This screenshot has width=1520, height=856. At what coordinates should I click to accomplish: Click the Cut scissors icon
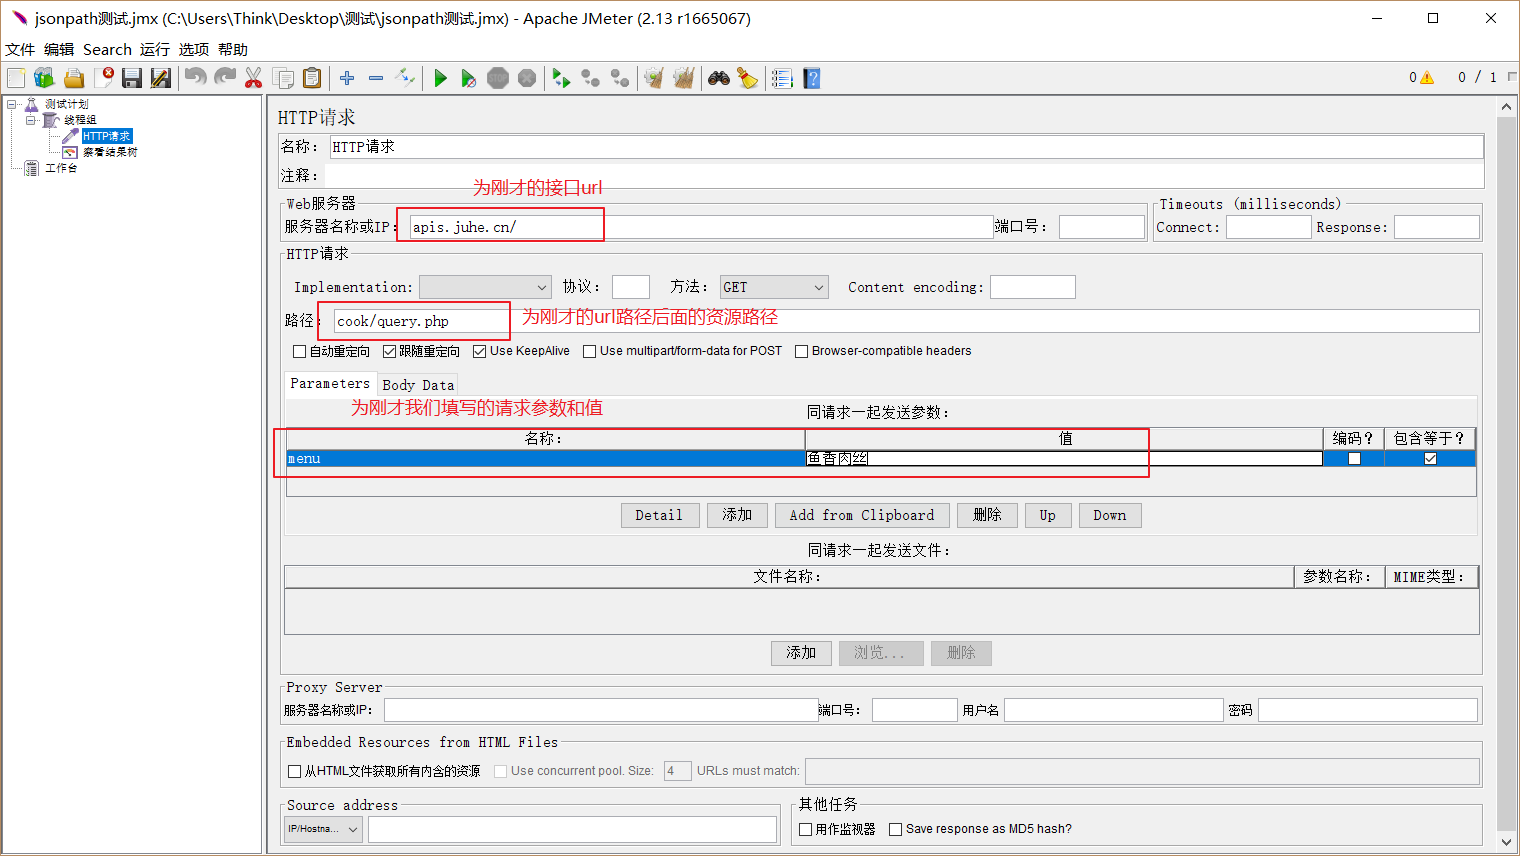click(x=254, y=78)
